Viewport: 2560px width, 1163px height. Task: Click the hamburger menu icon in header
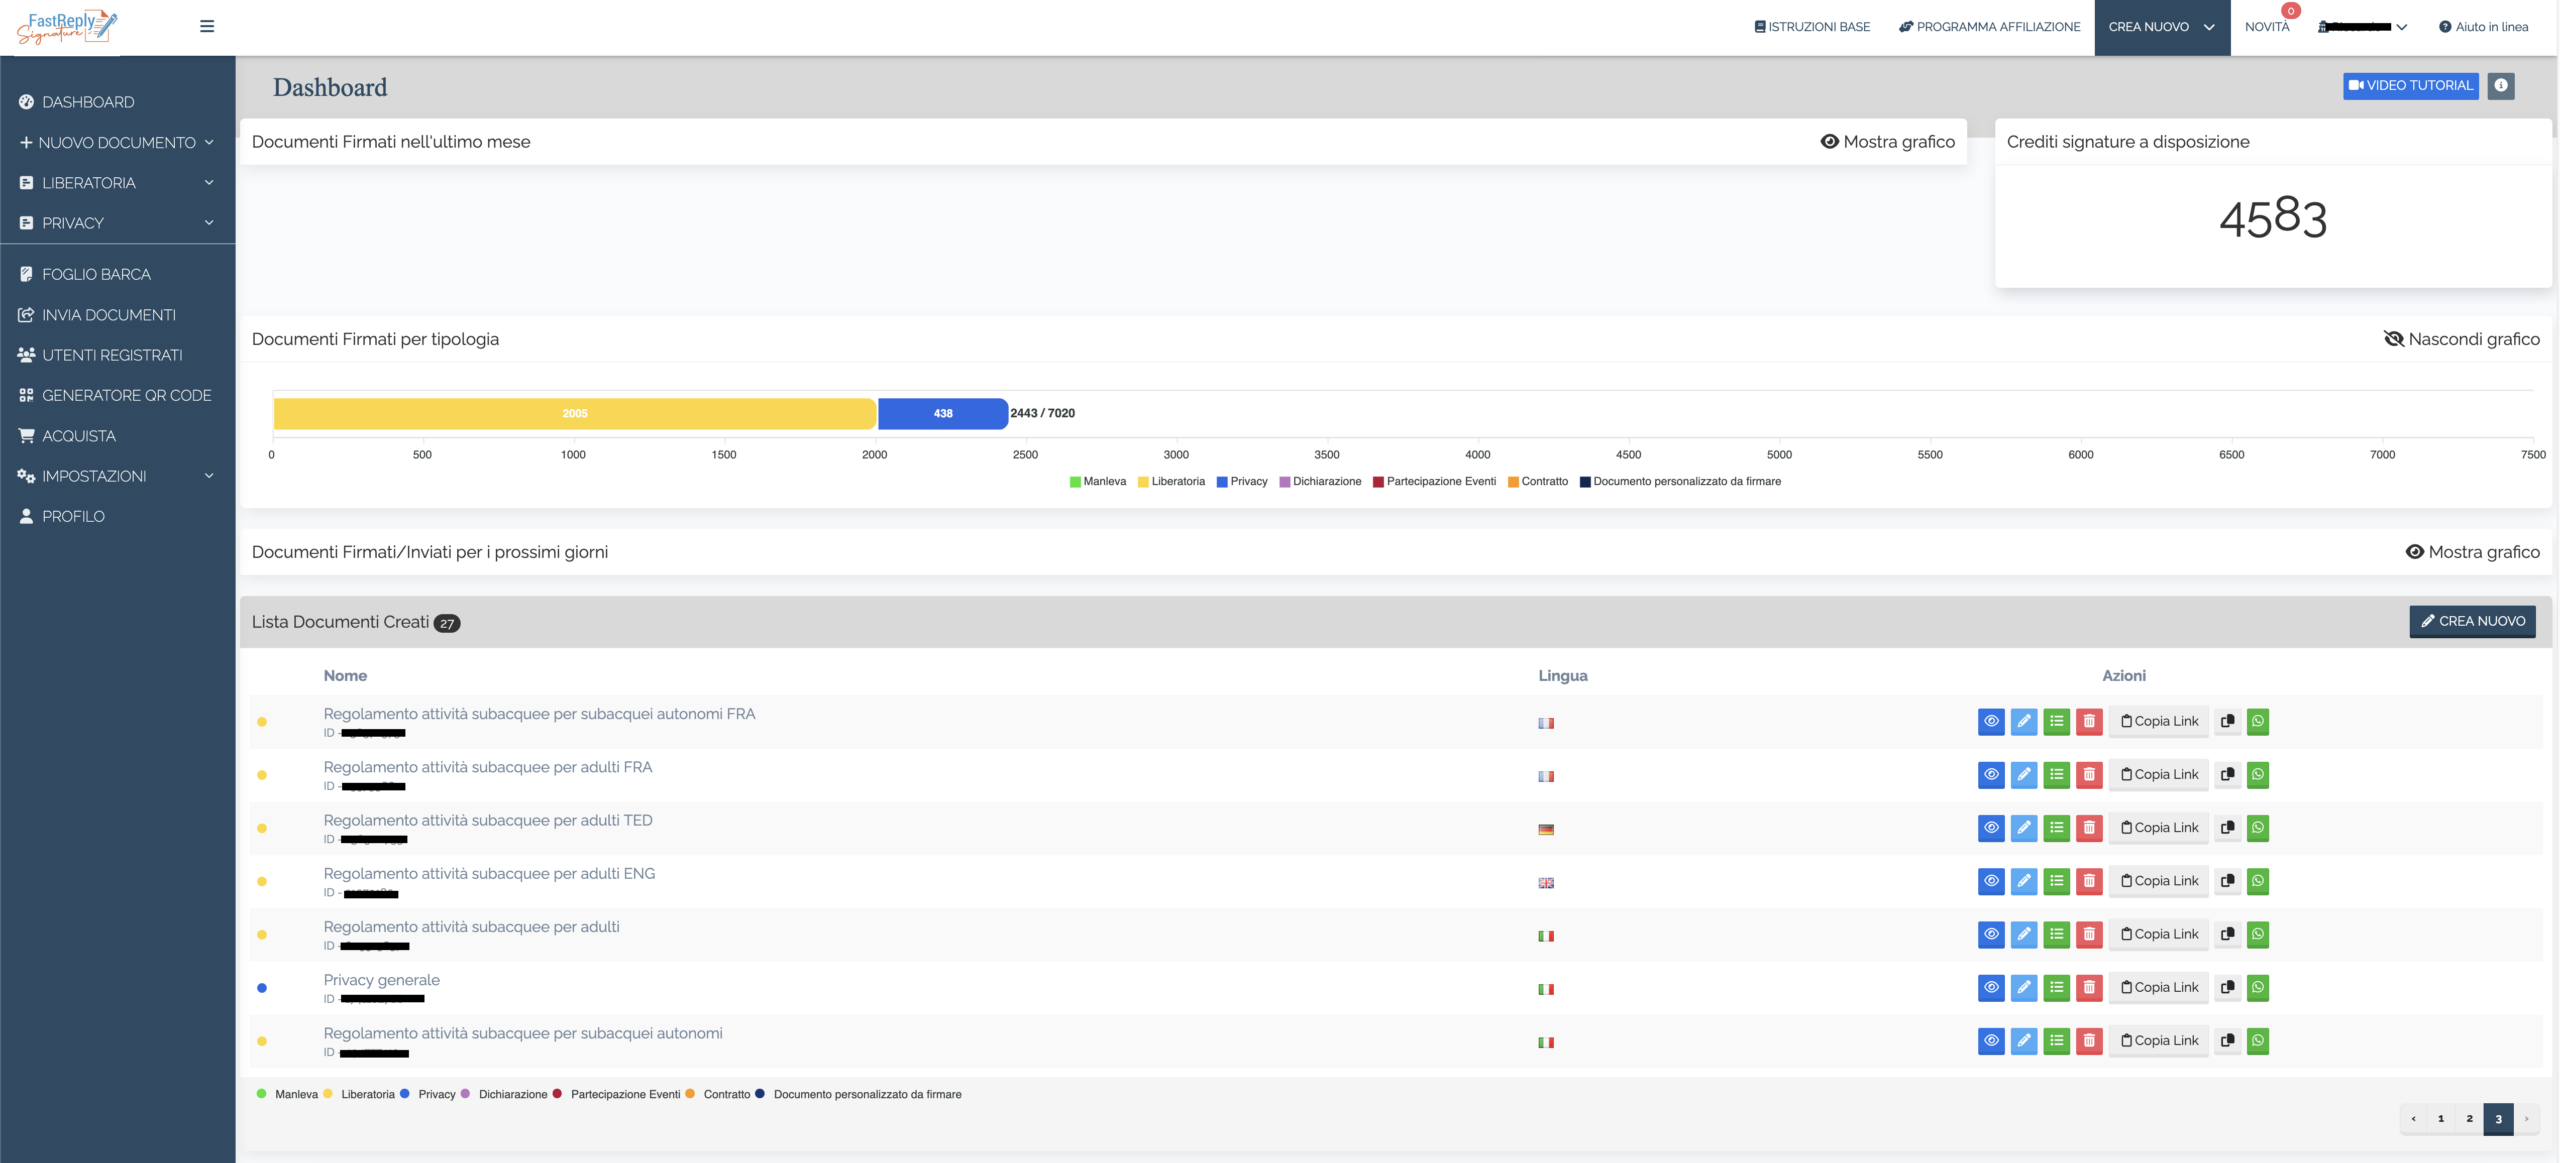[x=207, y=26]
